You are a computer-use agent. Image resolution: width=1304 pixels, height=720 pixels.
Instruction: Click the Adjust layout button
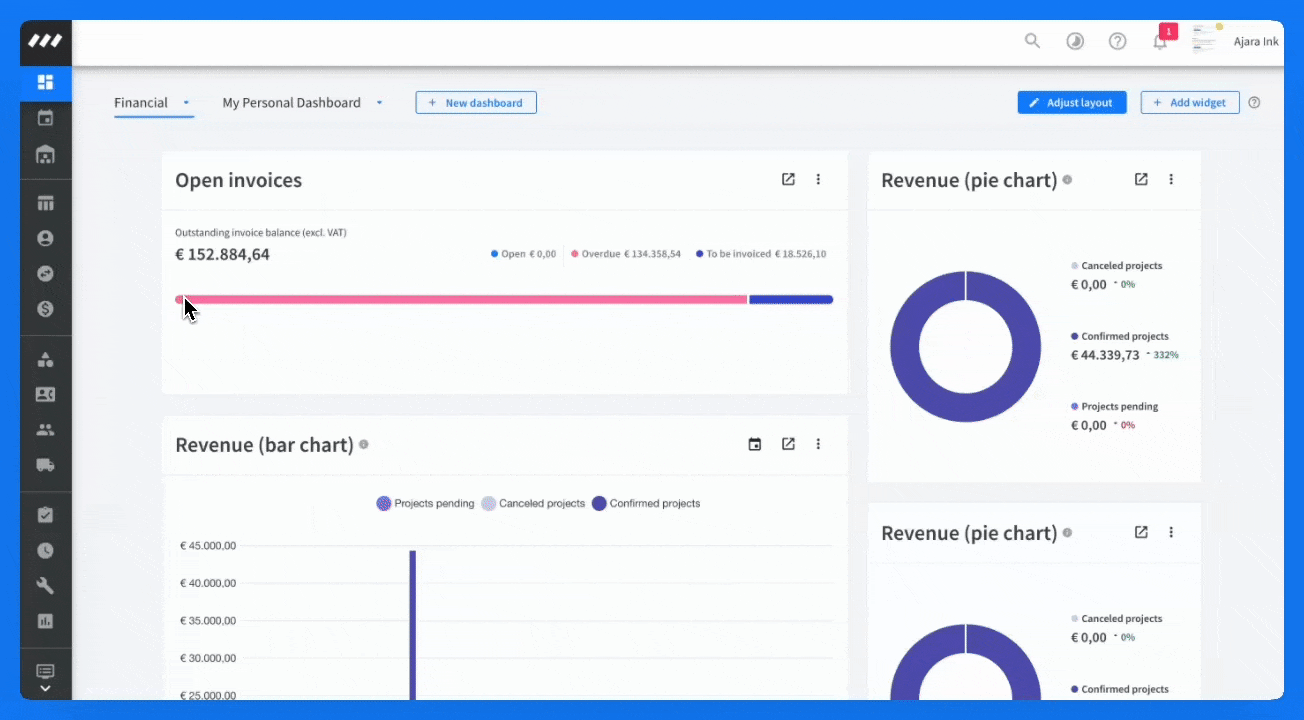[x=1072, y=102]
